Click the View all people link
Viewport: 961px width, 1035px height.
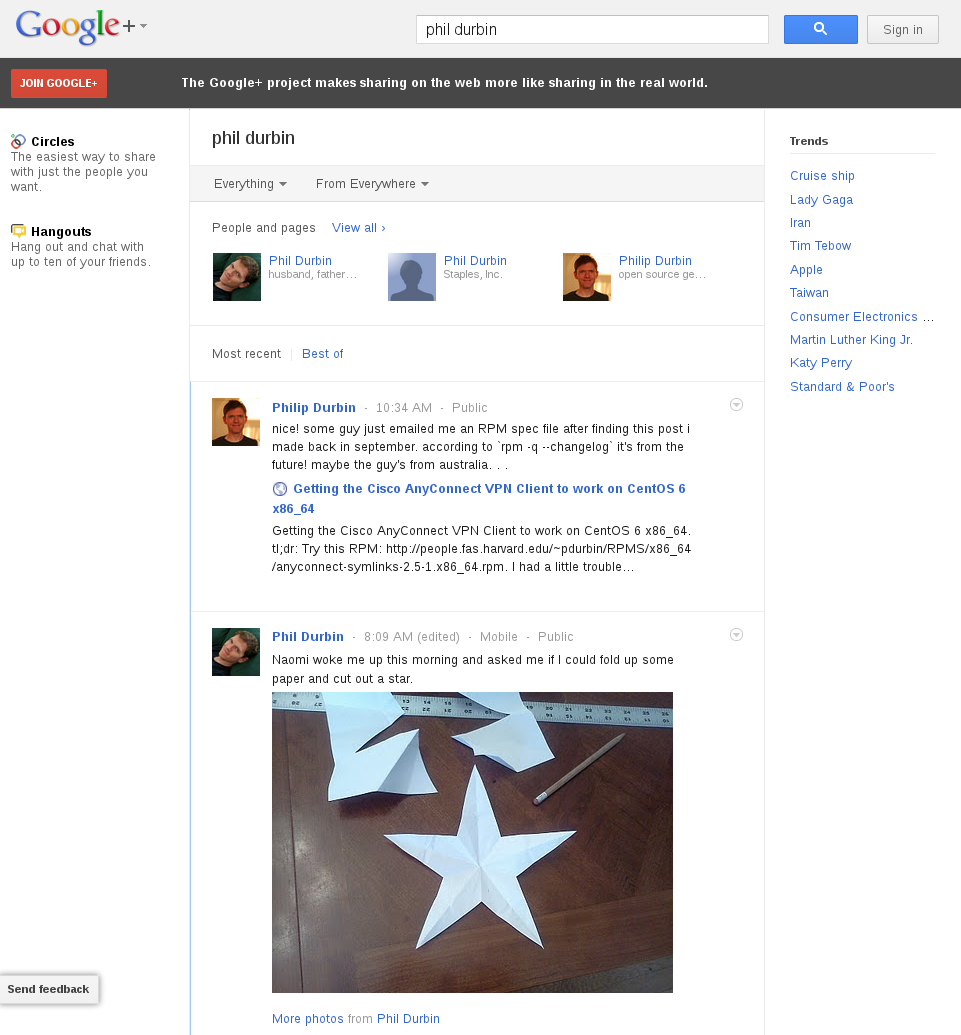[358, 228]
